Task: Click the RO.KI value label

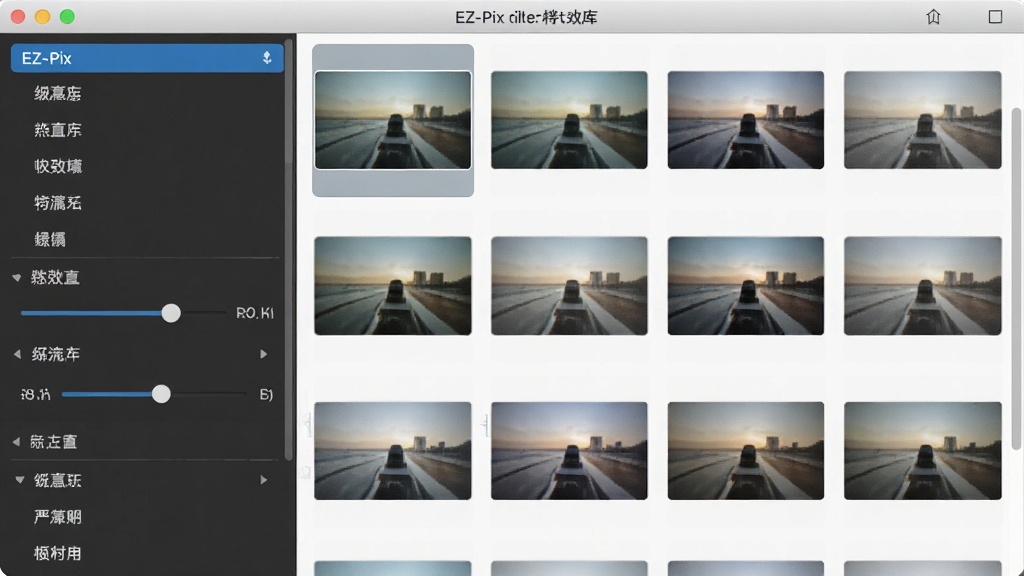Action: [x=255, y=313]
